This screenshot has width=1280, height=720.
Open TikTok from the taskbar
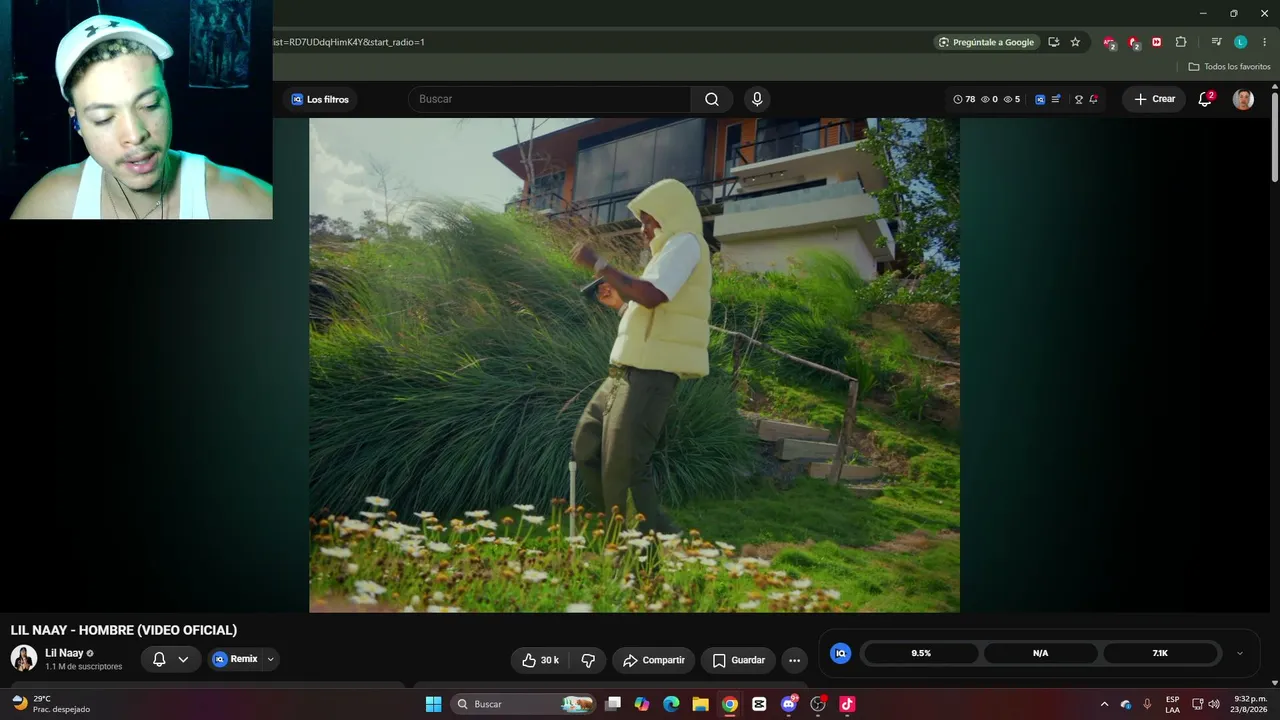pos(847,704)
